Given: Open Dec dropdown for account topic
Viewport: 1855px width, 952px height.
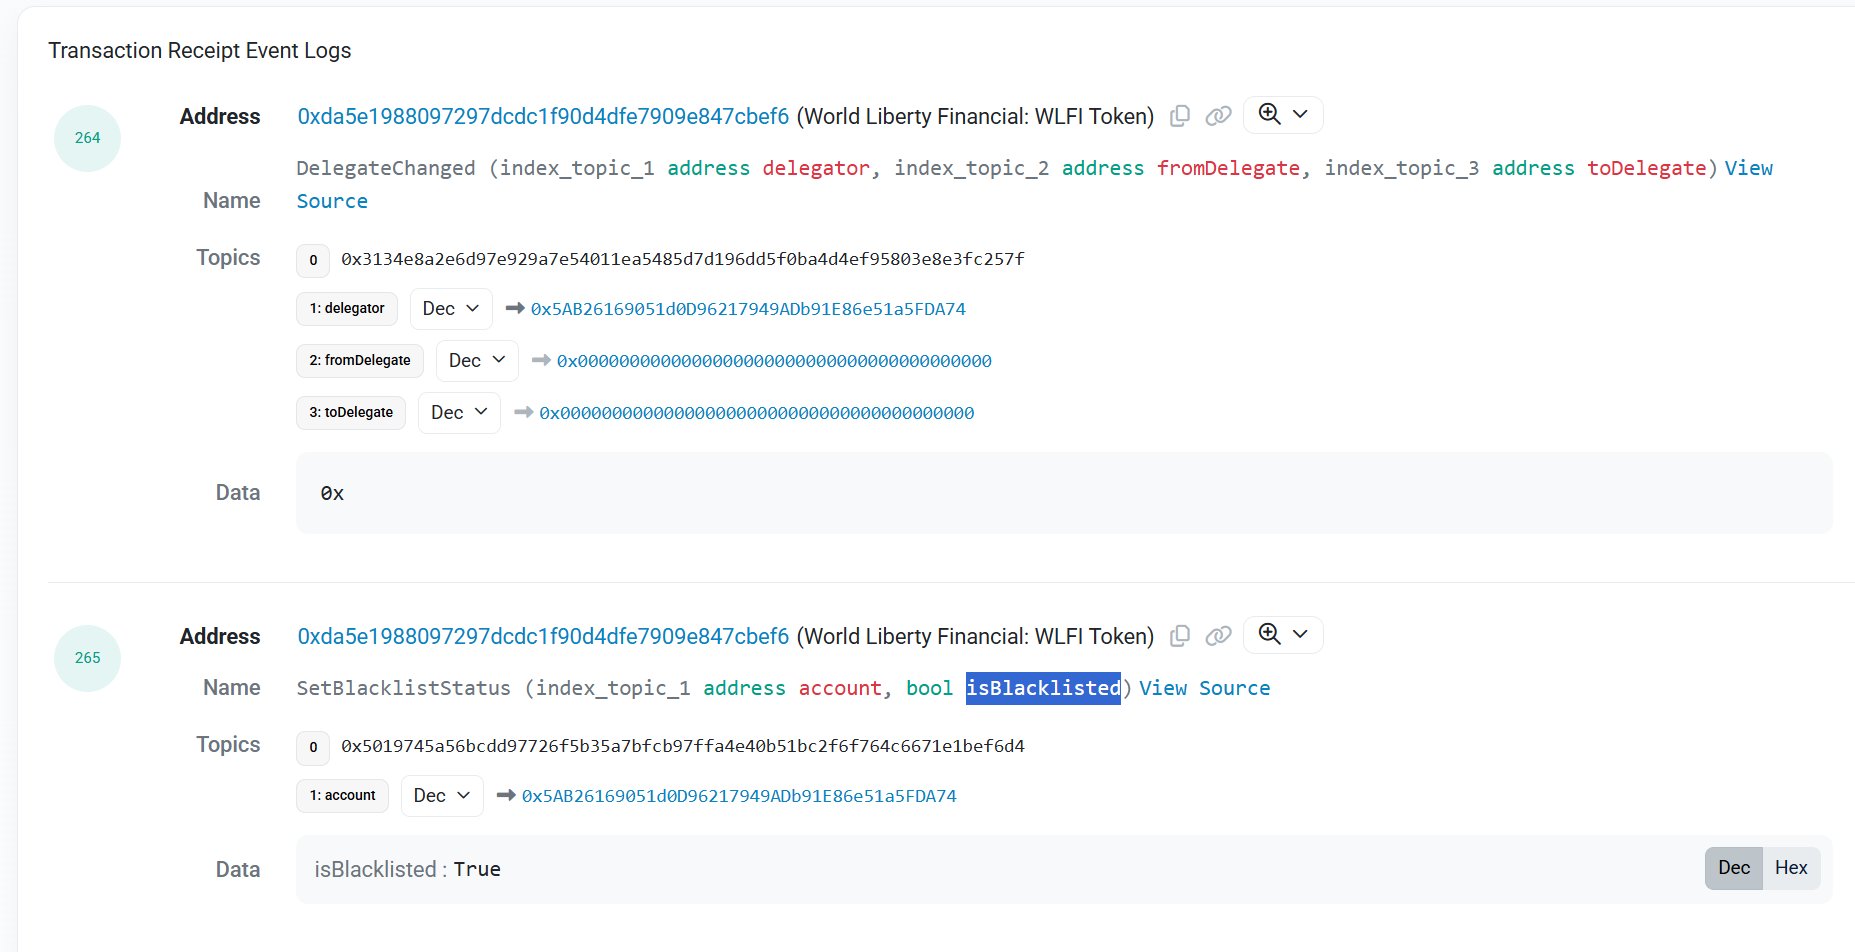Looking at the screenshot, I should coord(442,796).
